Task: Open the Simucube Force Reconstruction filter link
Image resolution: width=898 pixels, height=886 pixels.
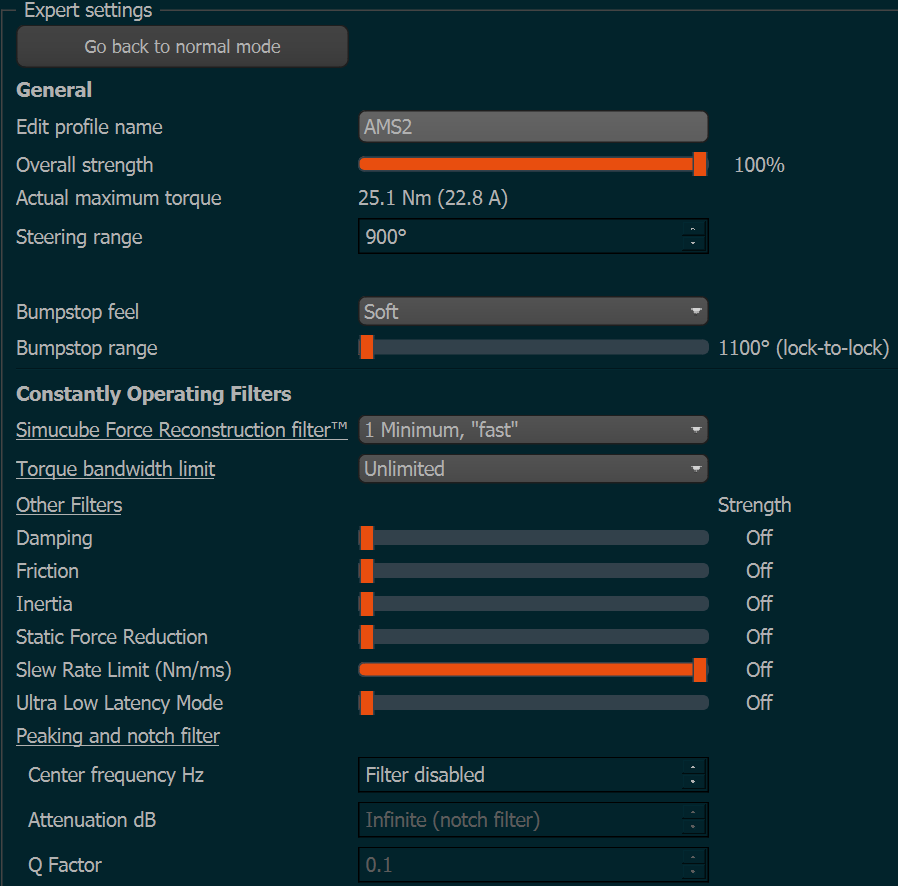Action: [x=181, y=430]
